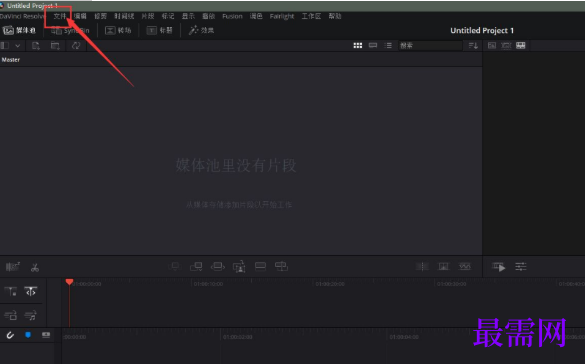Show the 转场 (Transitions) panel
Screen dimensions: 585x364
pyautogui.click(x=118, y=30)
